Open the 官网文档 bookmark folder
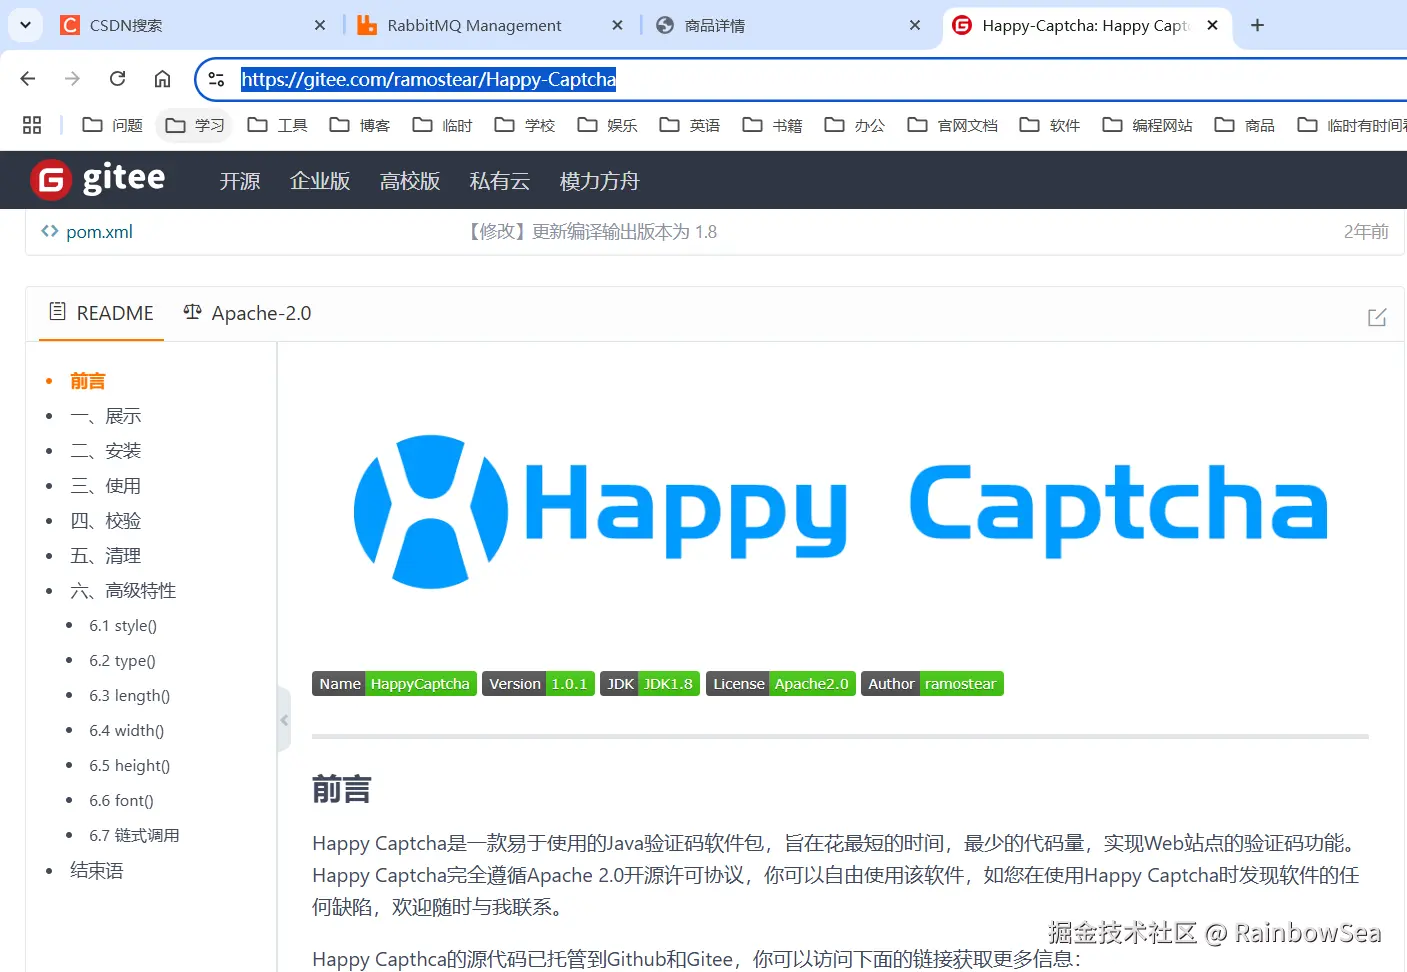 952,125
